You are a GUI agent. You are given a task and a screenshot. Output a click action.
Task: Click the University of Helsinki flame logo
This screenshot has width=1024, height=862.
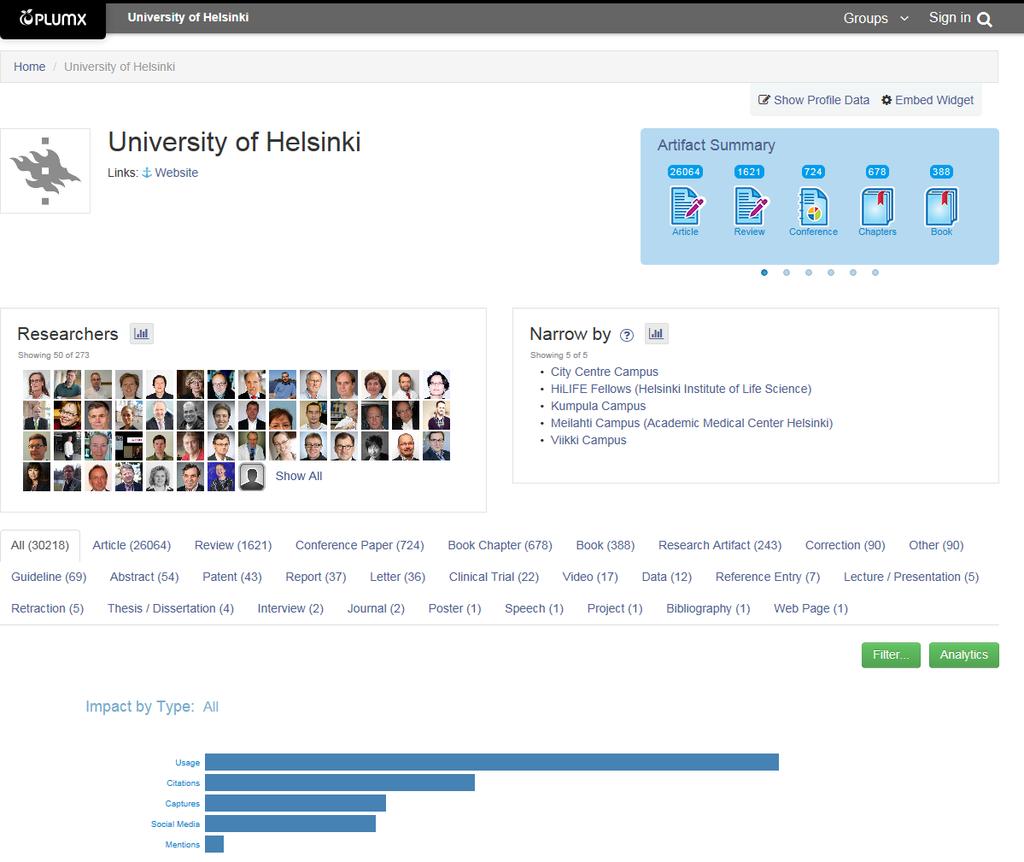tap(45, 171)
